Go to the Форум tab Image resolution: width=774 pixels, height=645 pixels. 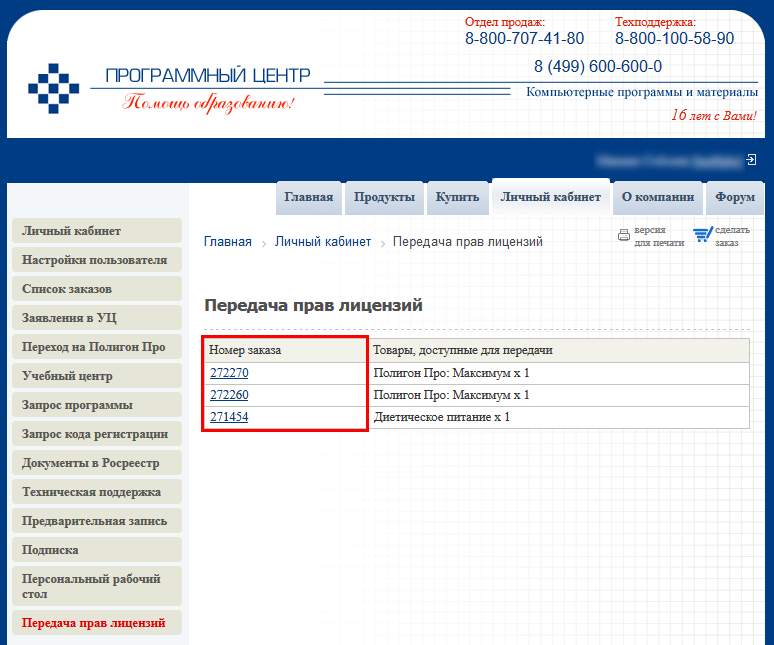pos(735,197)
